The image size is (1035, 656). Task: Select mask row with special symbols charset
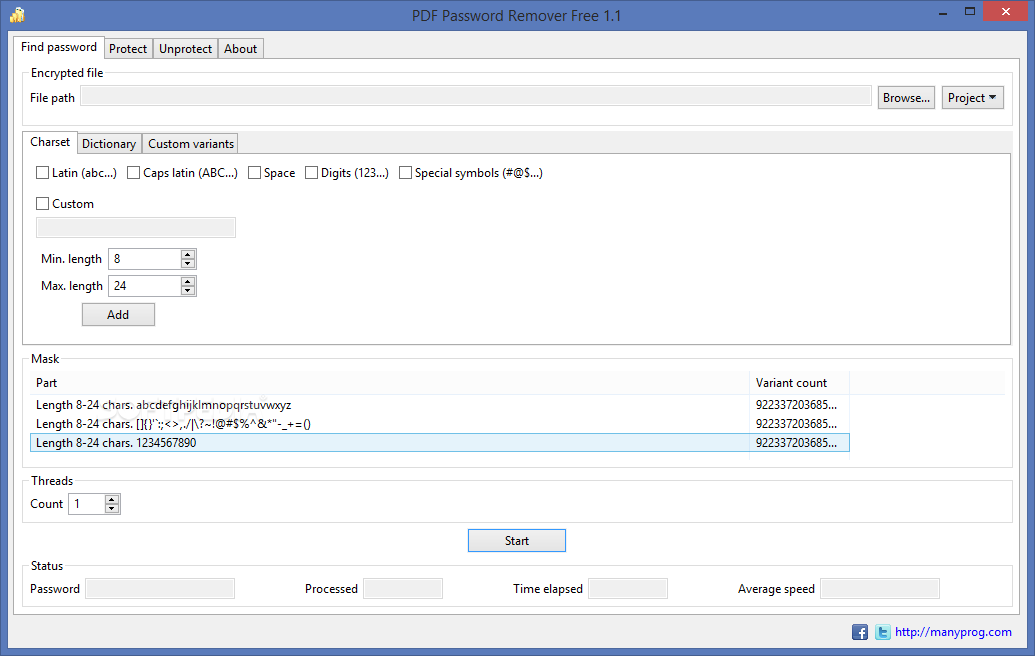click(440, 424)
